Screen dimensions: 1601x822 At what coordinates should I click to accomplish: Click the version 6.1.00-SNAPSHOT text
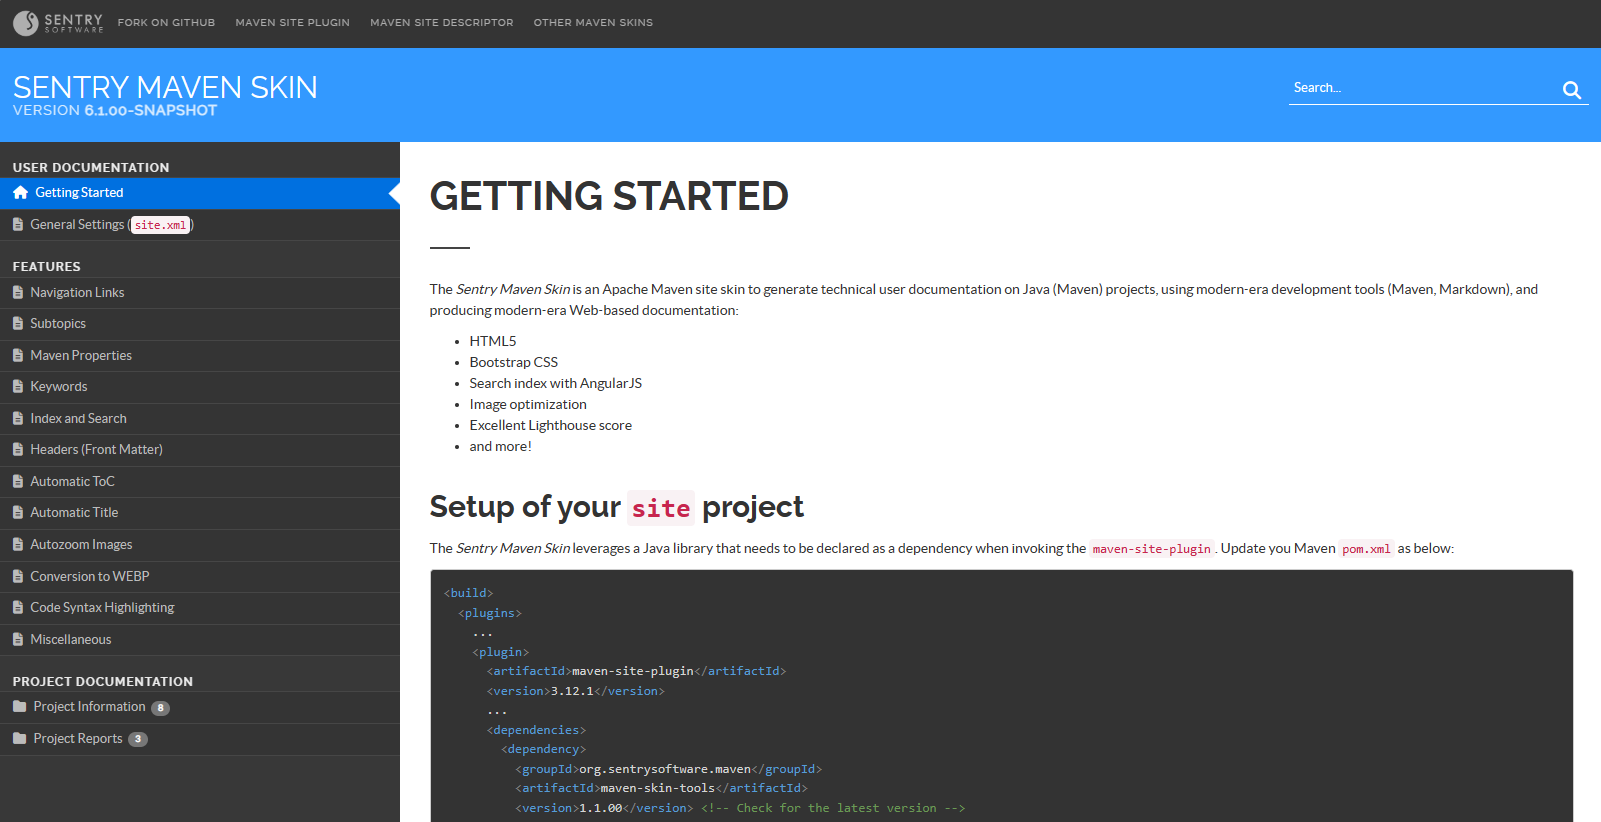[x=115, y=111]
